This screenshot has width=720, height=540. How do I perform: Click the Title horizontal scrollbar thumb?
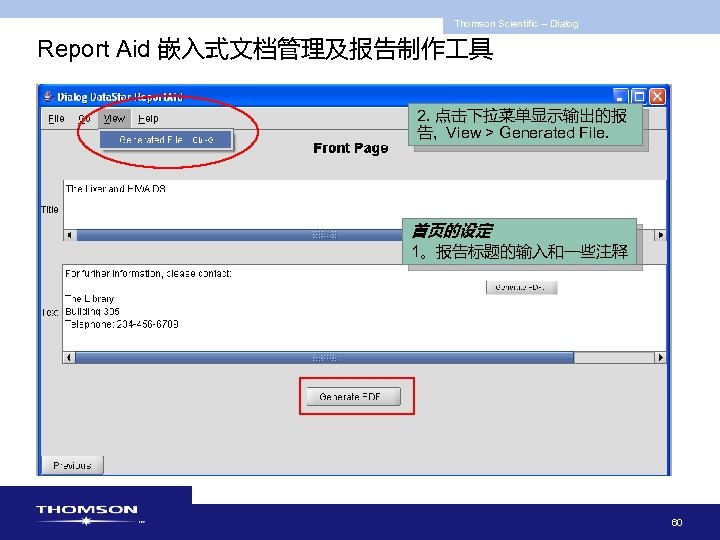[239, 235]
